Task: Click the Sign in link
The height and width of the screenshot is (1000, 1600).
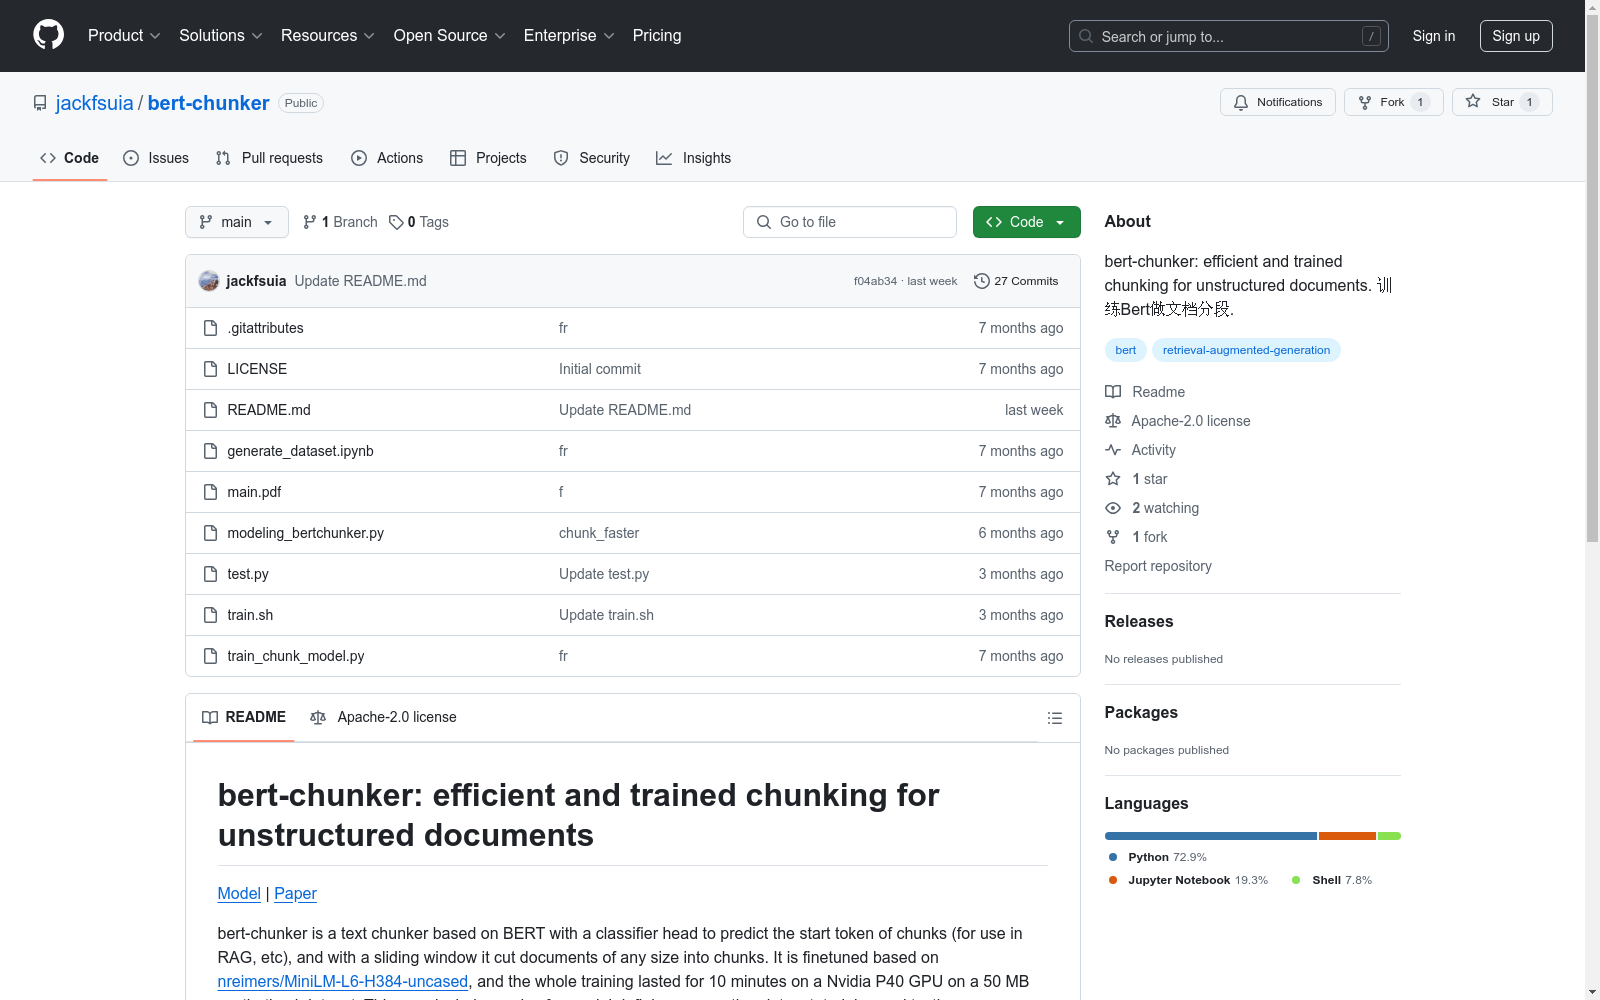Action: [x=1434, y=36]
